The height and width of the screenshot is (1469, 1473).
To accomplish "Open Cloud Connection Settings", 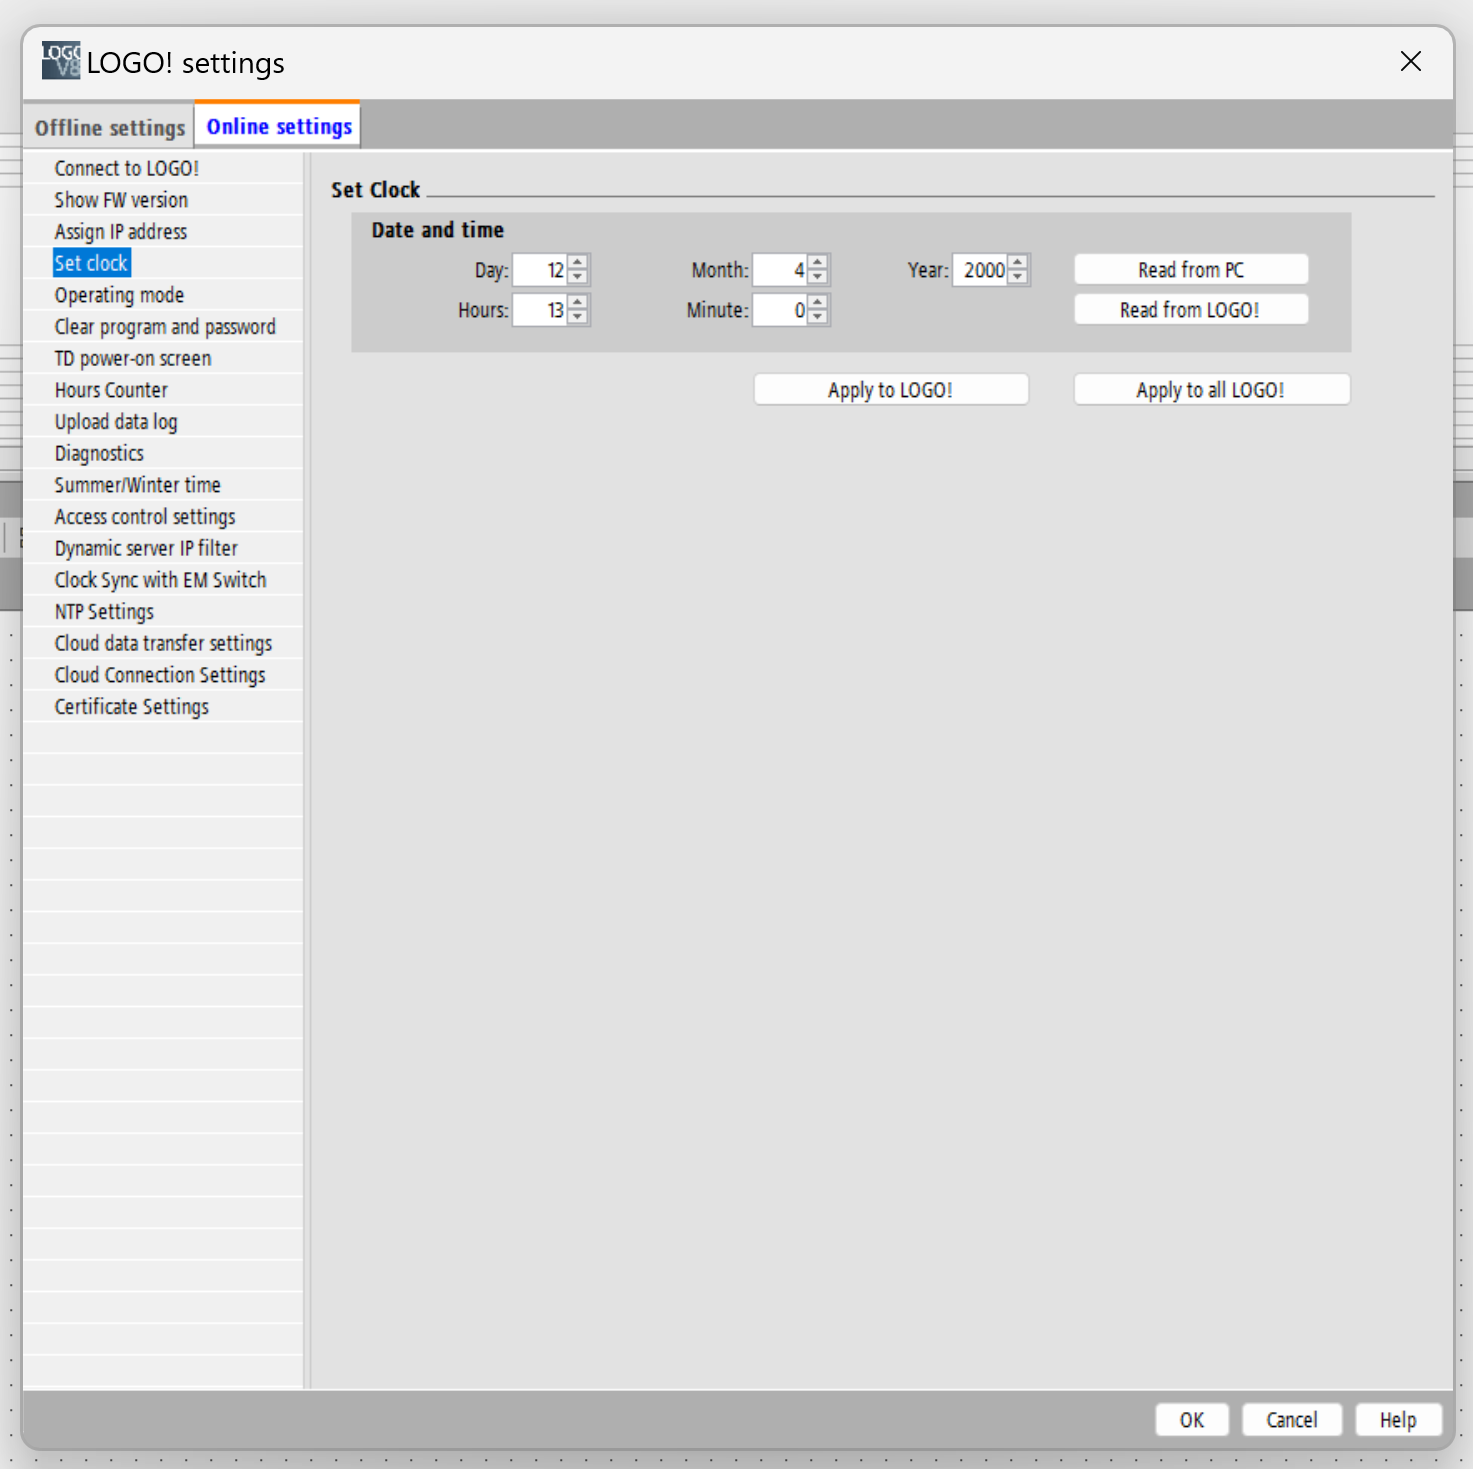I will point(160,675).
